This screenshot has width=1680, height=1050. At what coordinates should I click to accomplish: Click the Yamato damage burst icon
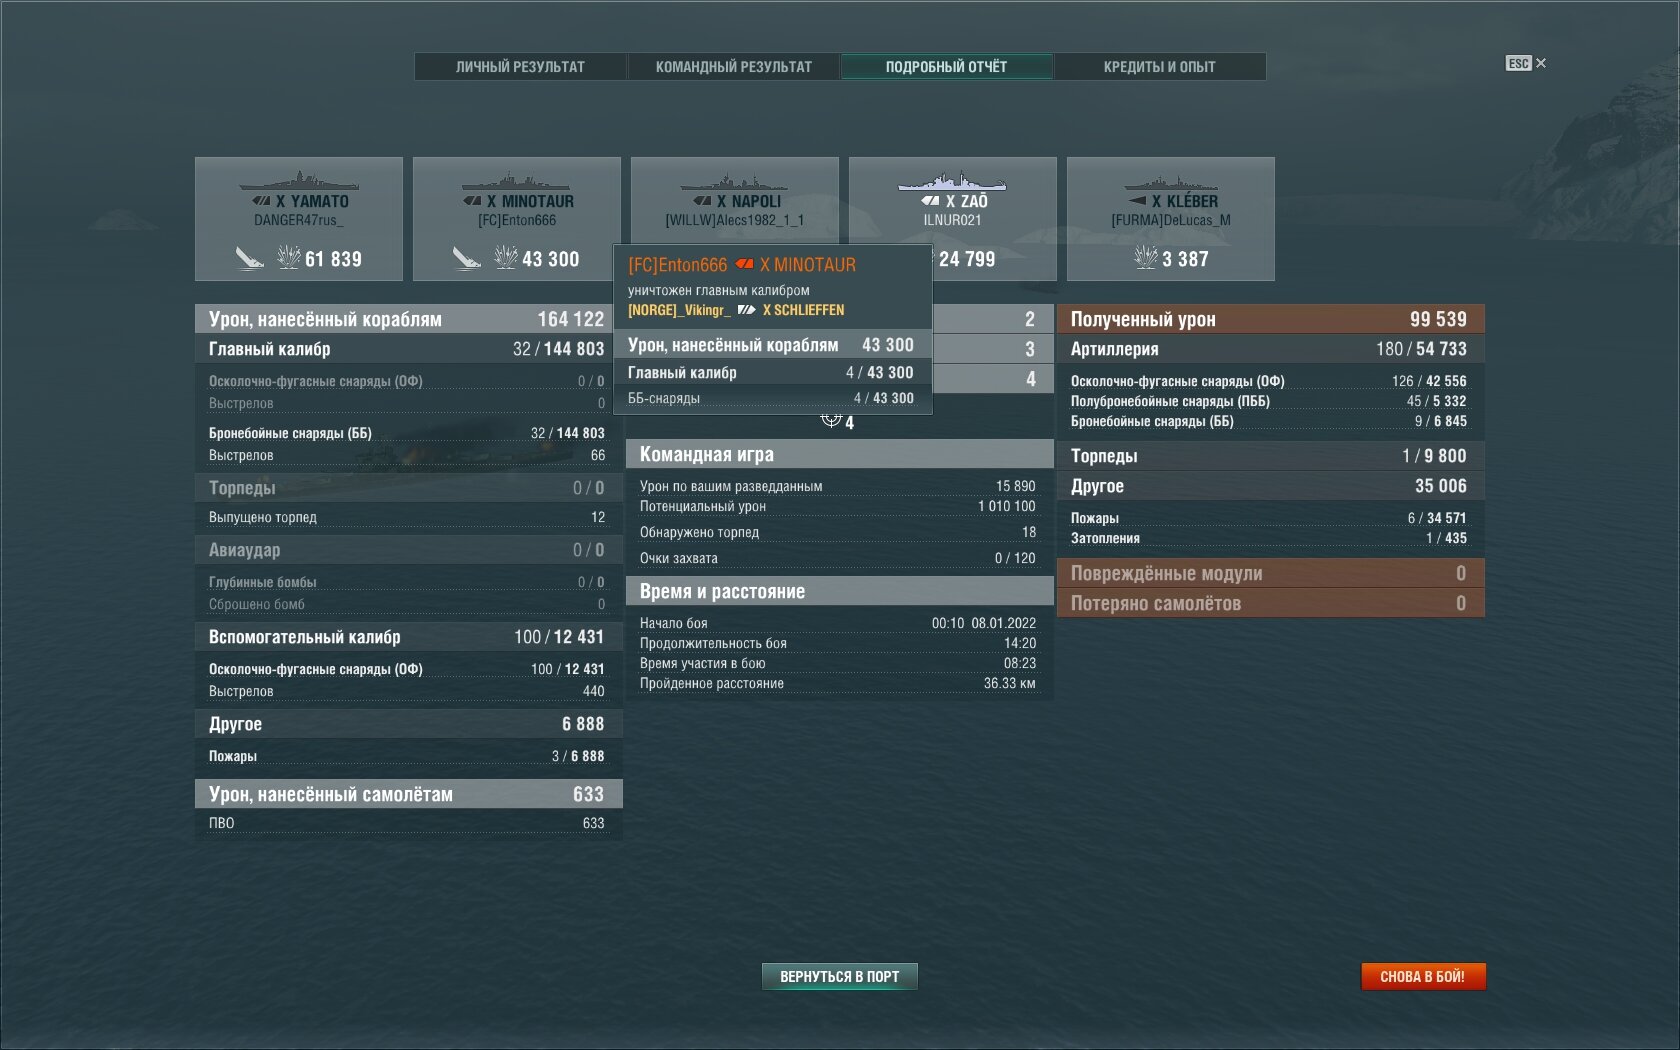[x=289, y=258]
